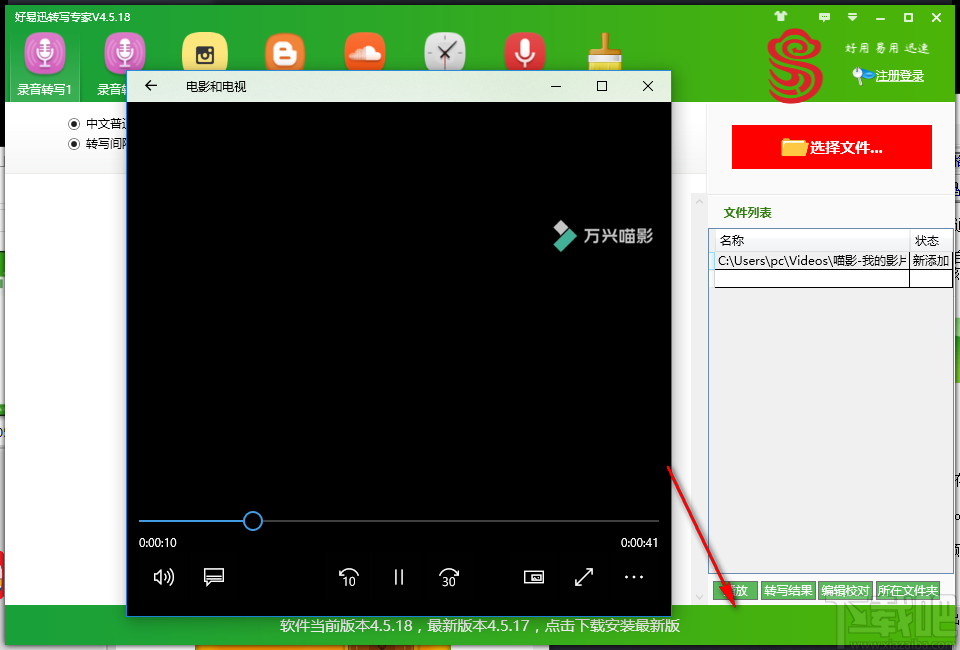Viewport: 960px width, 650px height.
Task: Maximize the 电影和电视 player window
Action: pos(602,86)
